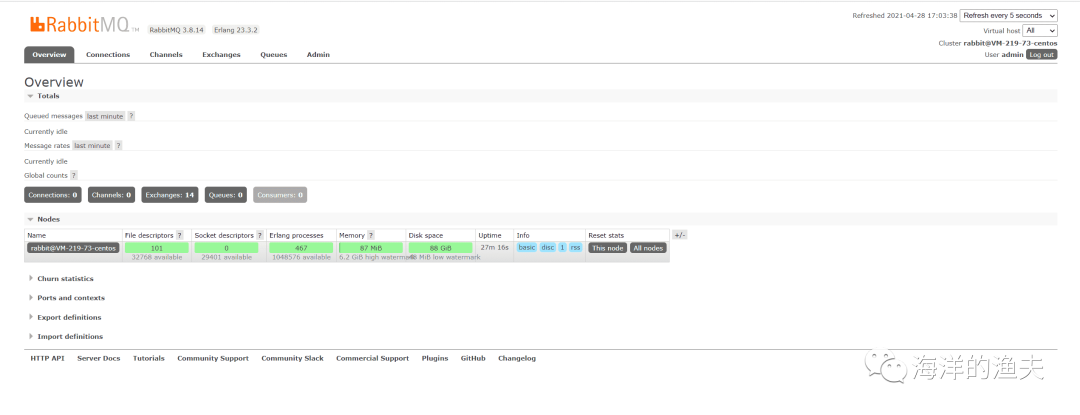Open Community Slack footer link
1080x415 pixels.
point(292,359)
